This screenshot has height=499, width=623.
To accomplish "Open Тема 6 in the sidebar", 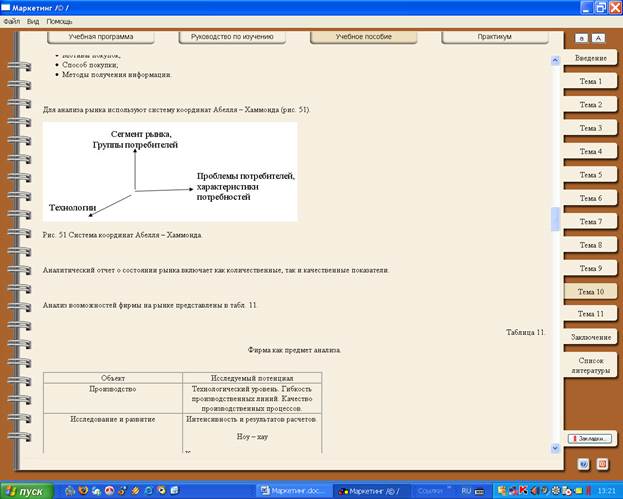I will (590, 198).
